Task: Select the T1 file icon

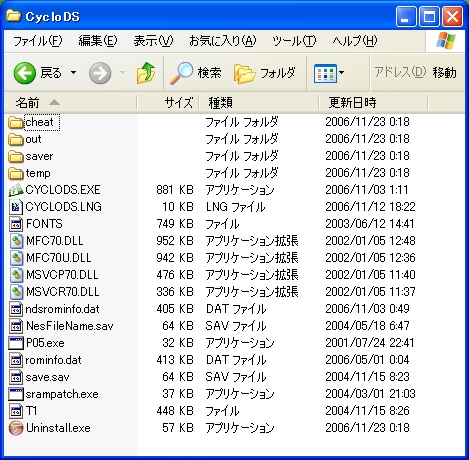Action: click(x=16, y=411)
